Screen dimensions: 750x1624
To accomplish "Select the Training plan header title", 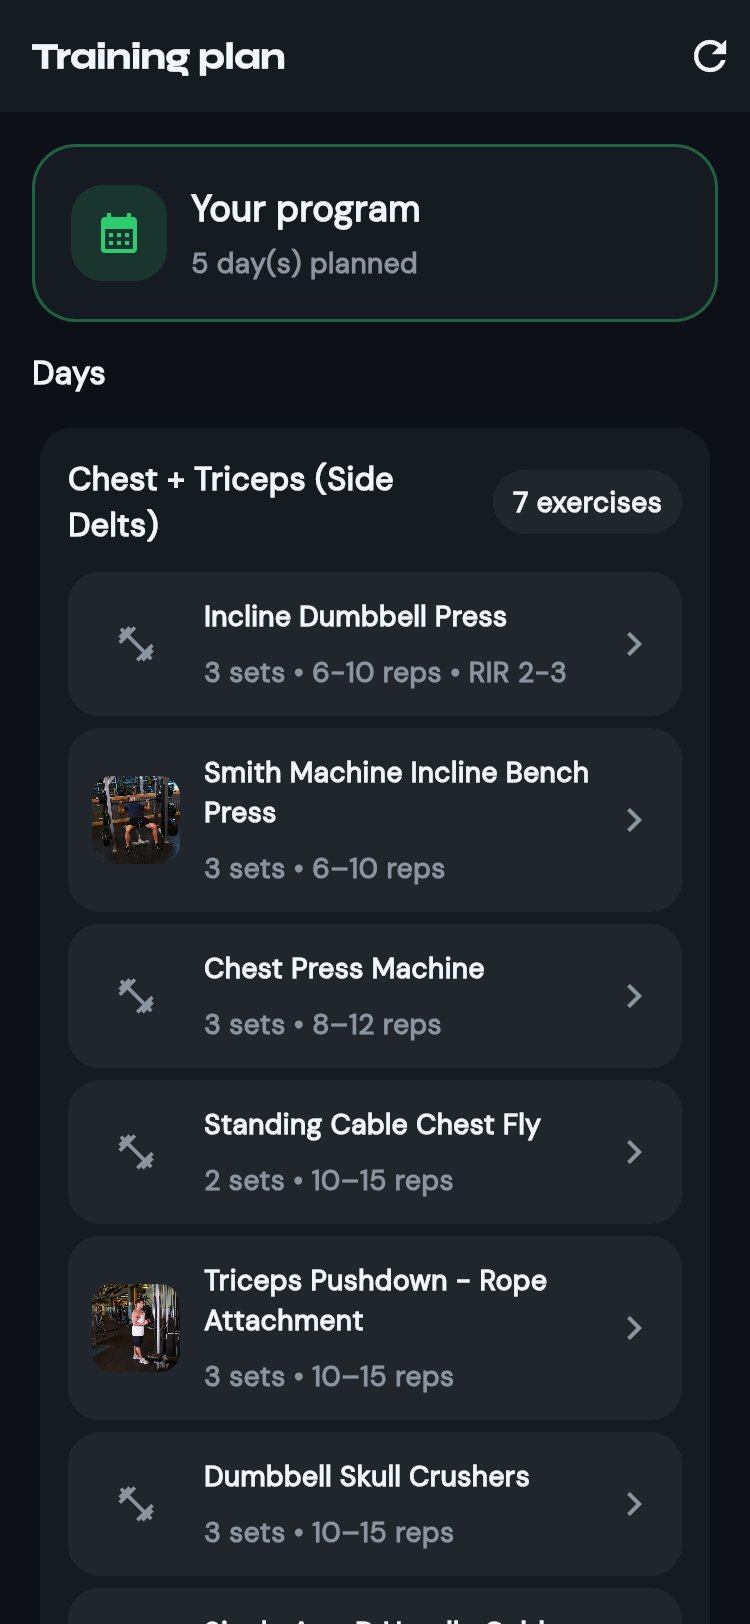I will (158, 57).
